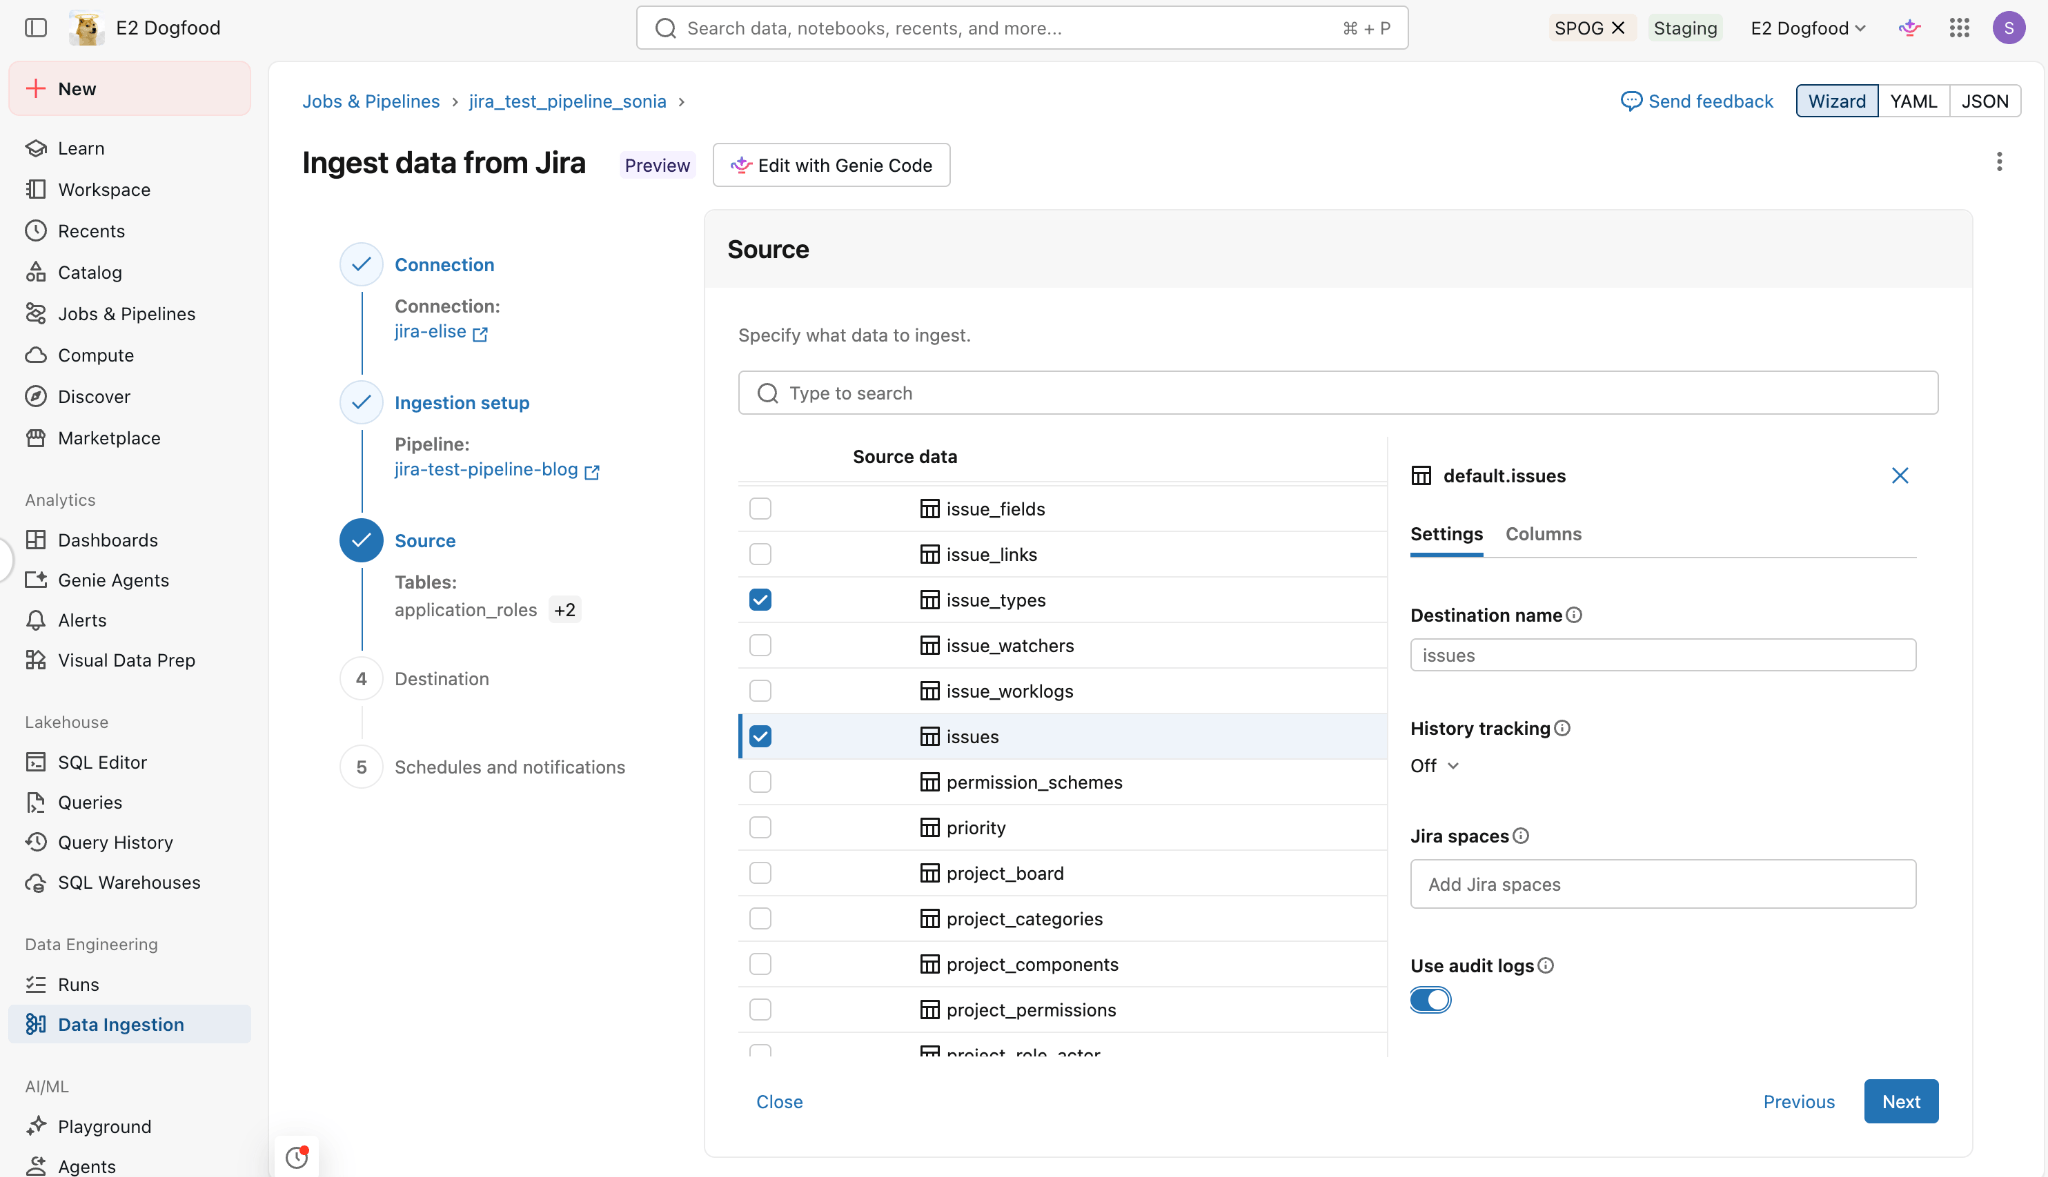Check the issue_links checkbox
This screenshot has width=2048, height=1177.
point(760,554)
